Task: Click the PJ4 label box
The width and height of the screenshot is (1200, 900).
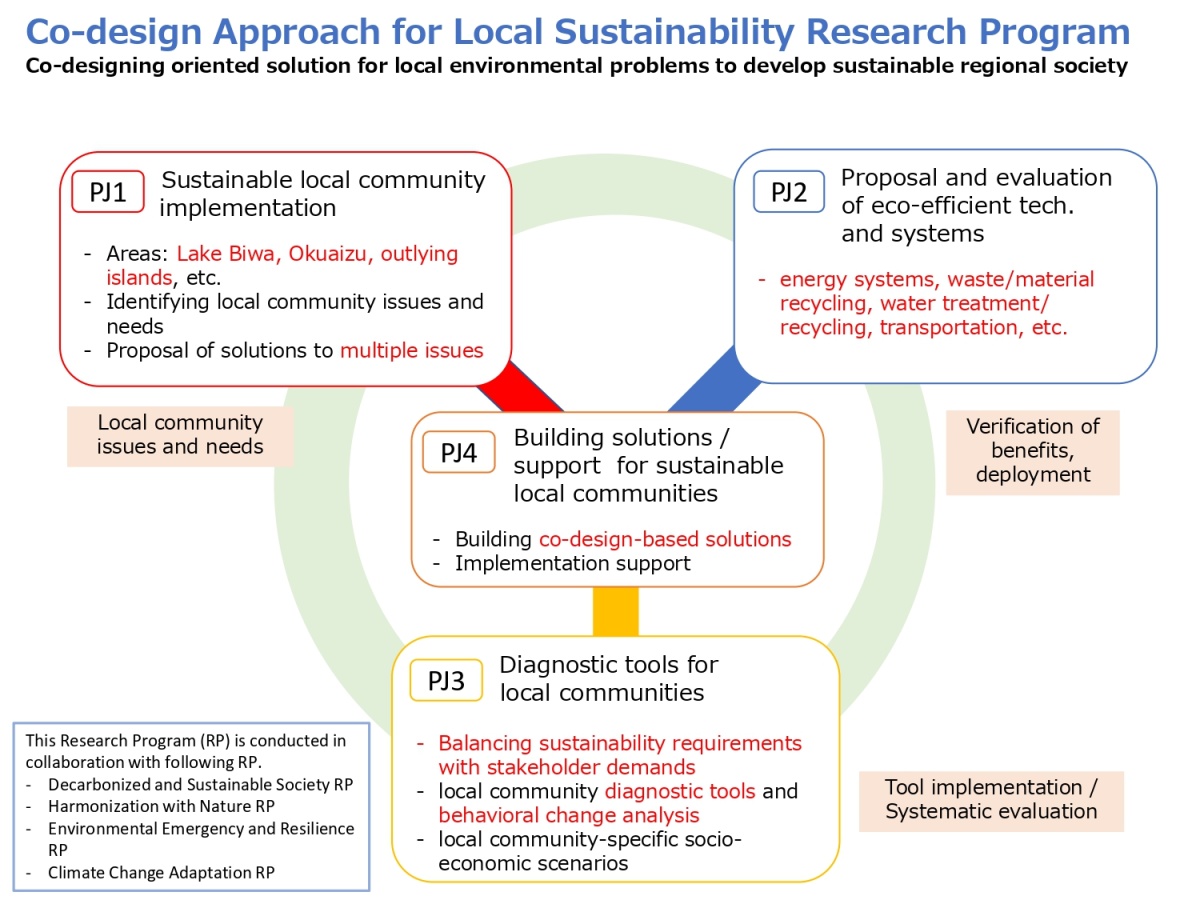Action: click(459, 452)
